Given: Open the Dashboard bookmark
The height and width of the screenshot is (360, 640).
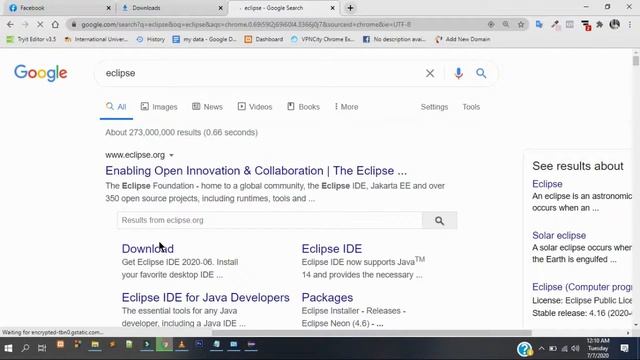Looking at the screenshot, I should coord(264,40).
